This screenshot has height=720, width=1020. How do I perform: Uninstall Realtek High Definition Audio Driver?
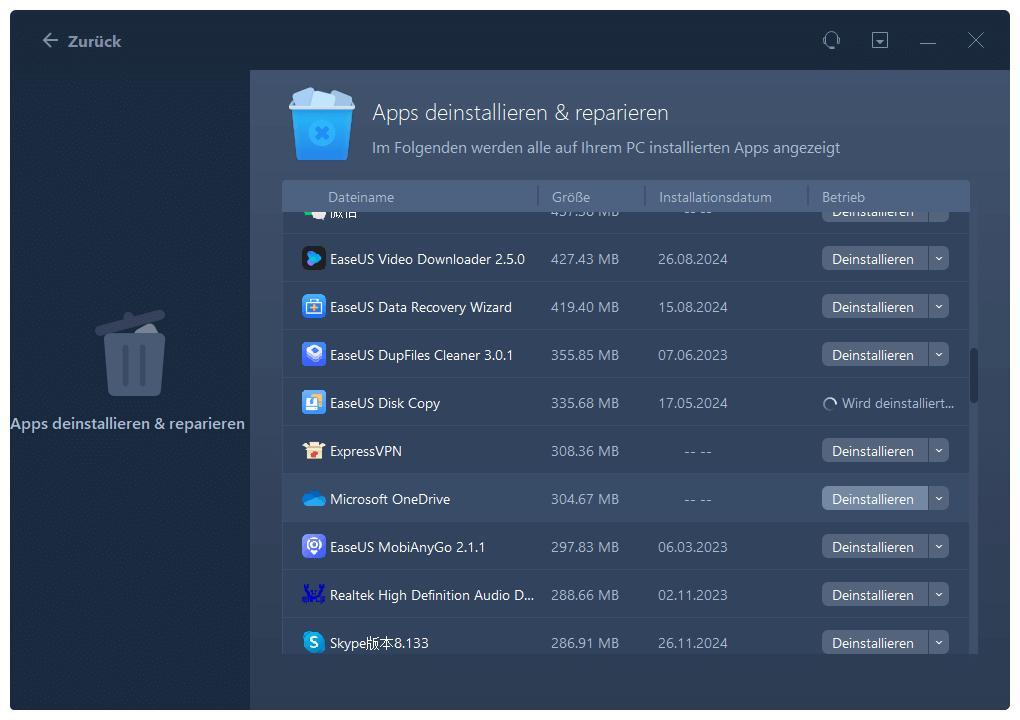[x=874, y=594]
